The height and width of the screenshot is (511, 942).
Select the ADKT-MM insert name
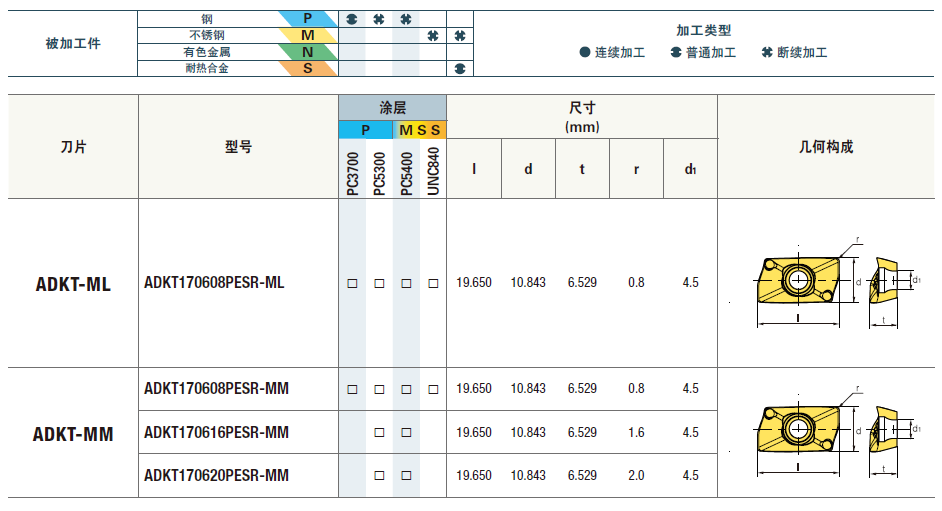pyautogui.click(x=73, y=434)
